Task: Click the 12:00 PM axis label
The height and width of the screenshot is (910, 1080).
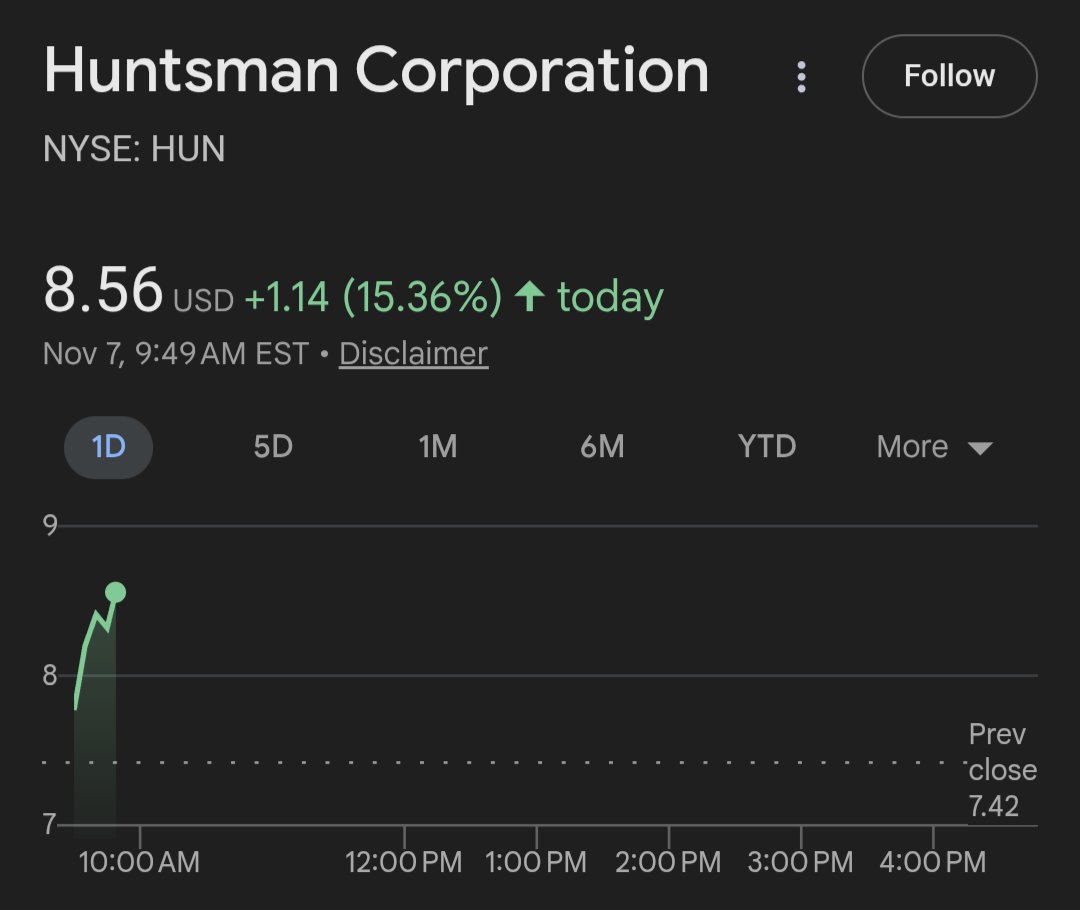Action: [404, 862]
